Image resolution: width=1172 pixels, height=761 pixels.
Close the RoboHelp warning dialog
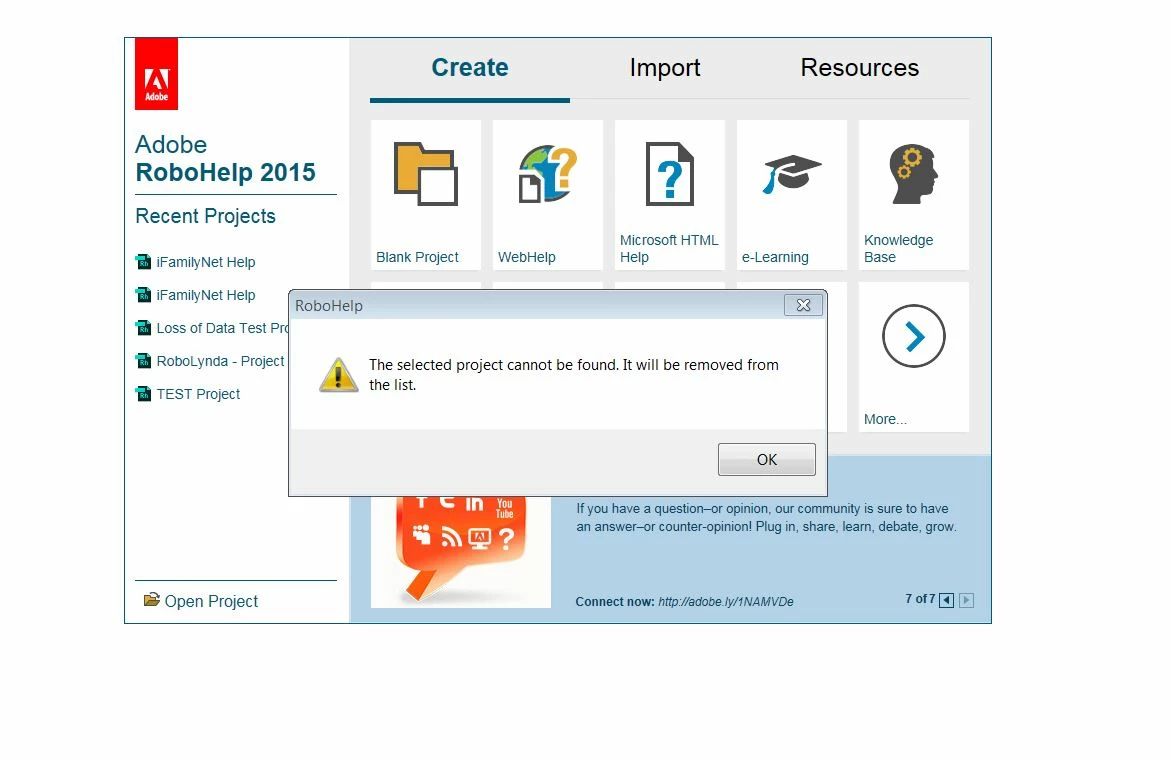click(x=804, y=305)
